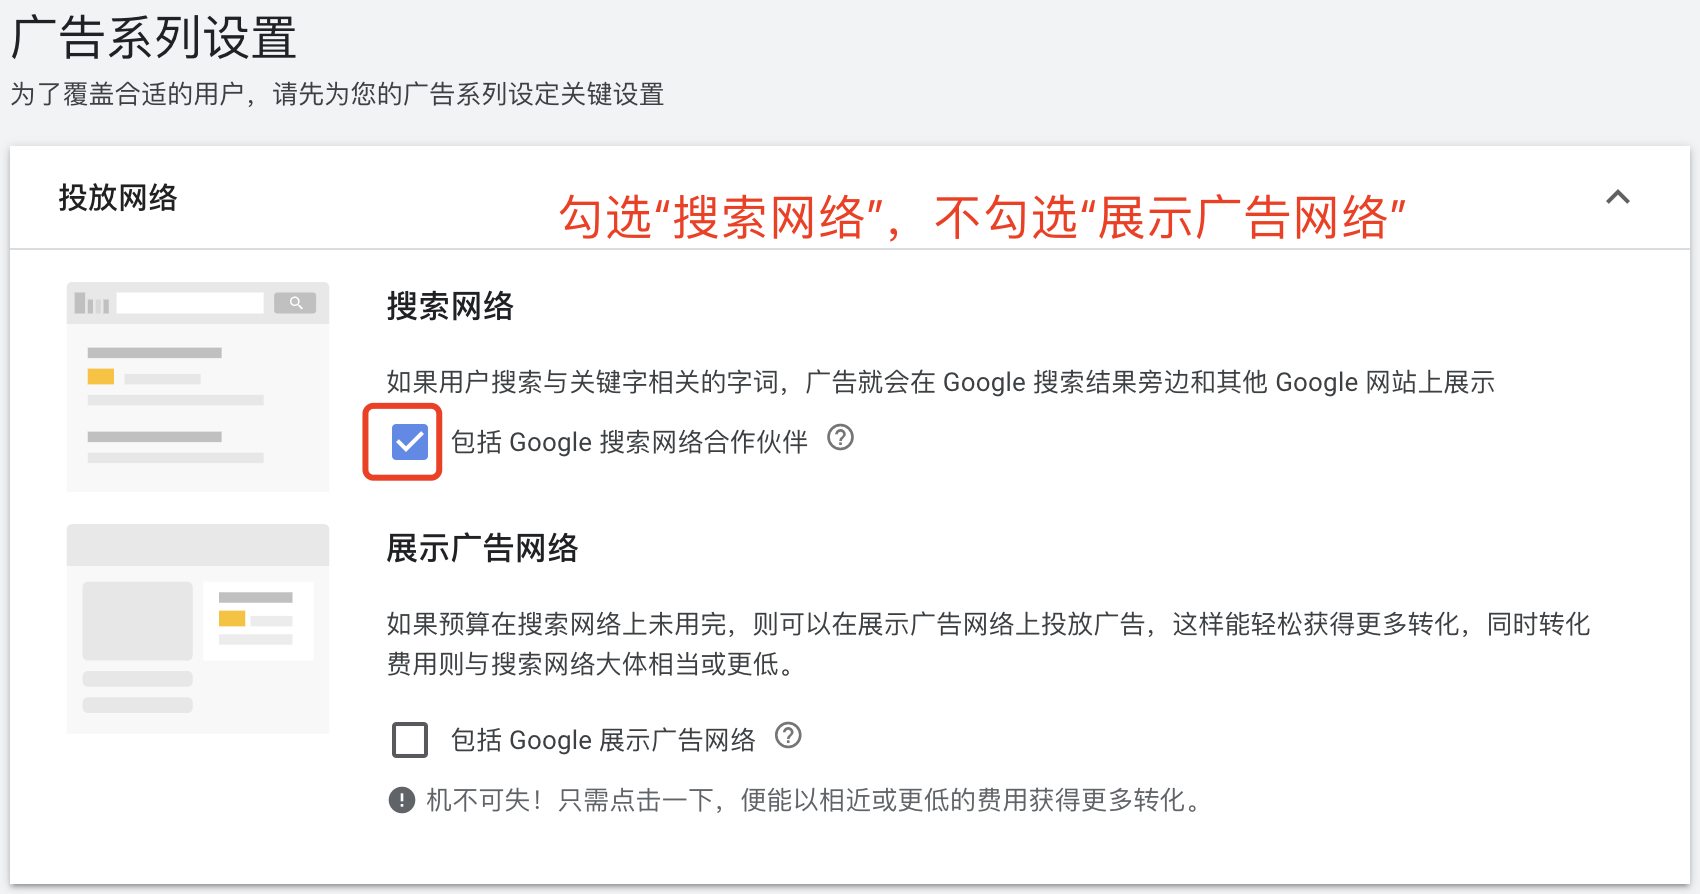Click the 包括 Google 搜索网络合作伙伴 label

629,442
